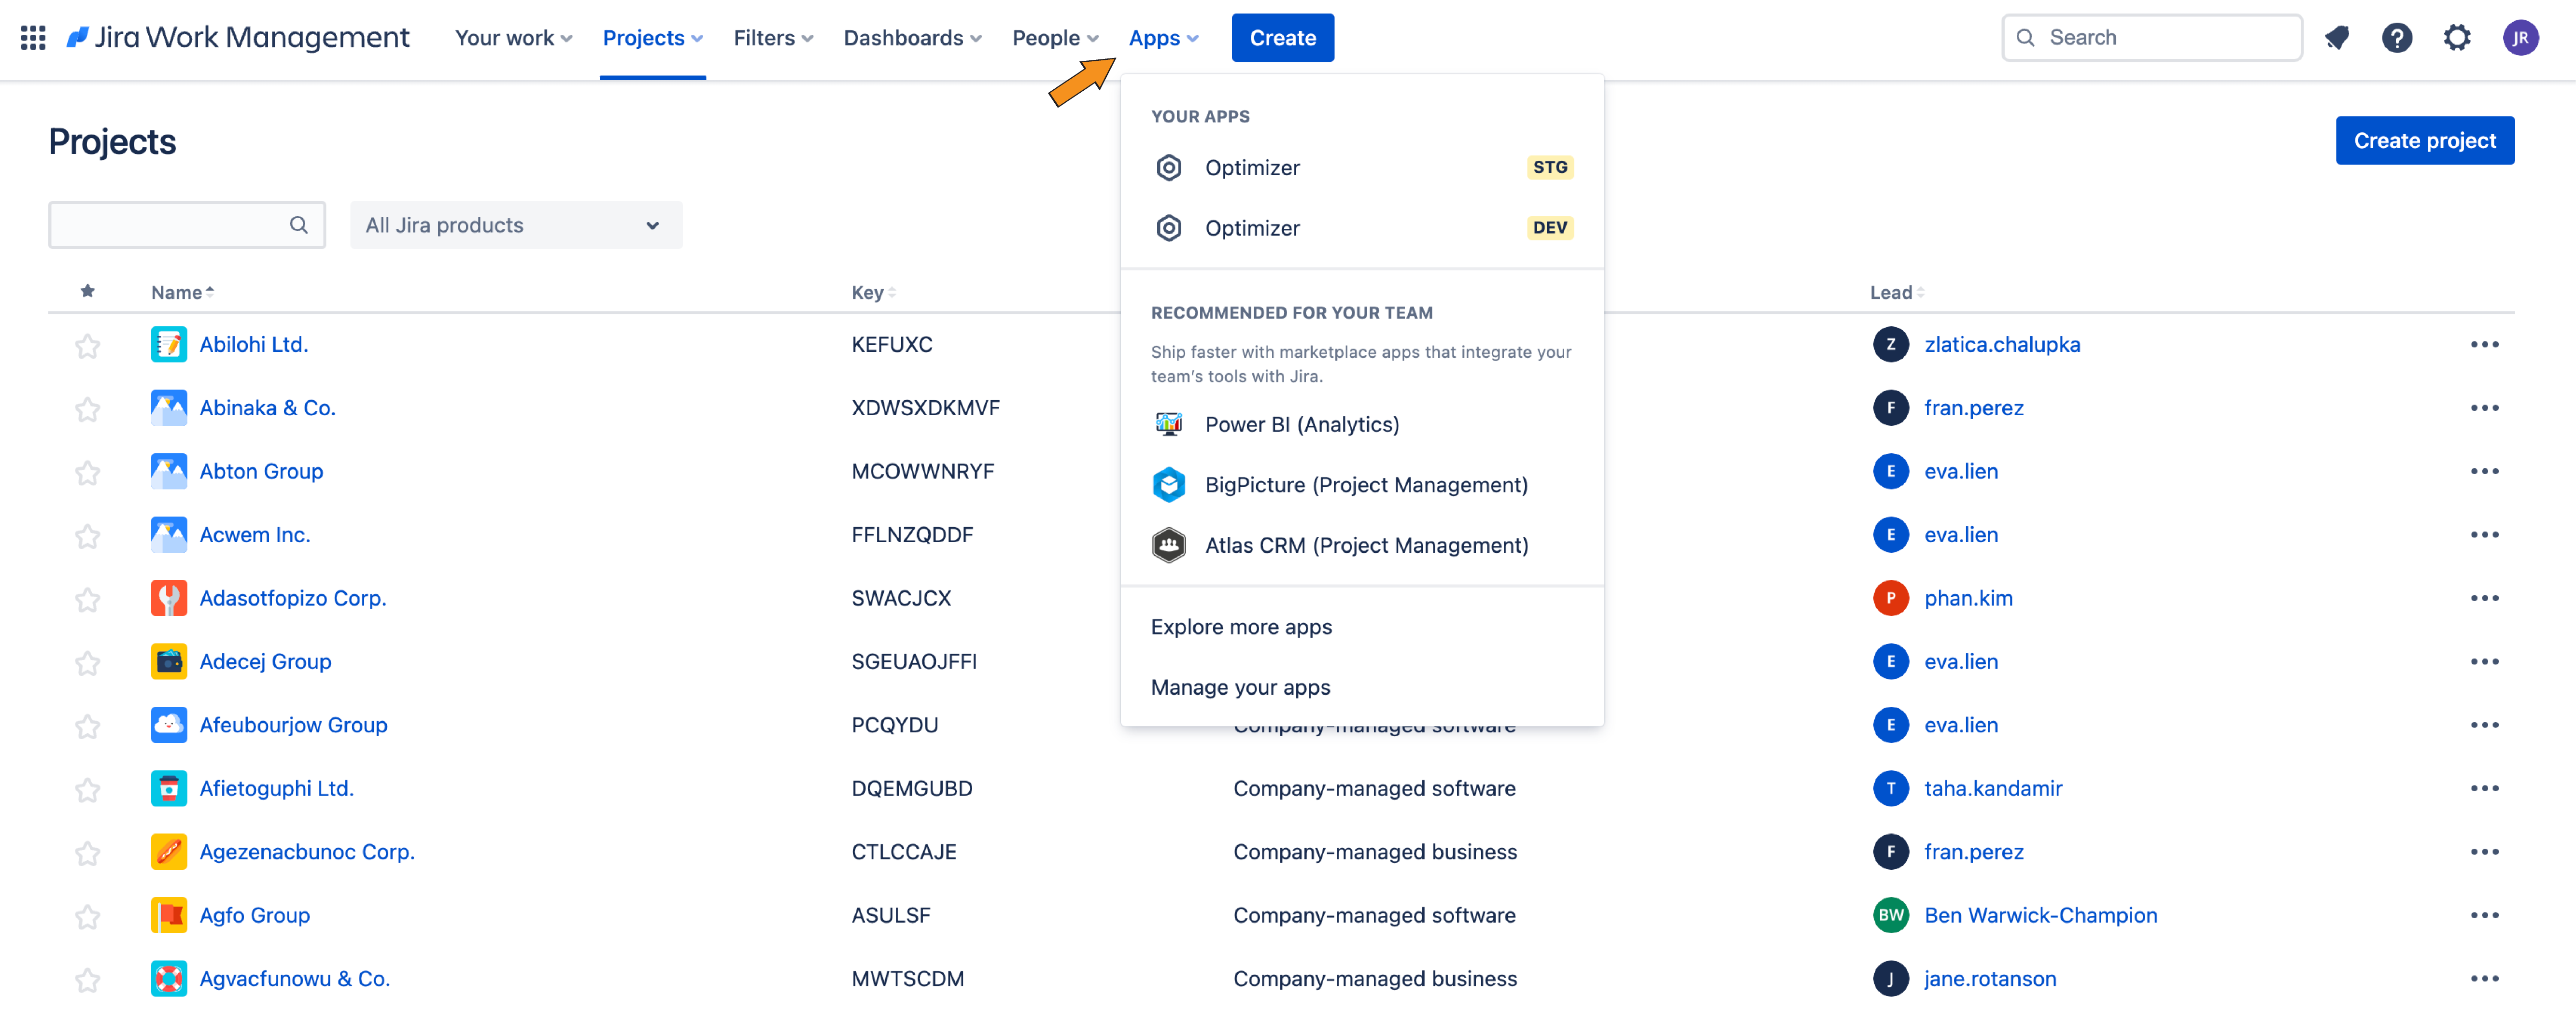Click the Optimizer DEV app icon
Image resolution: width=2576 pixels, height=1009 pixels.
(1170, 227)
